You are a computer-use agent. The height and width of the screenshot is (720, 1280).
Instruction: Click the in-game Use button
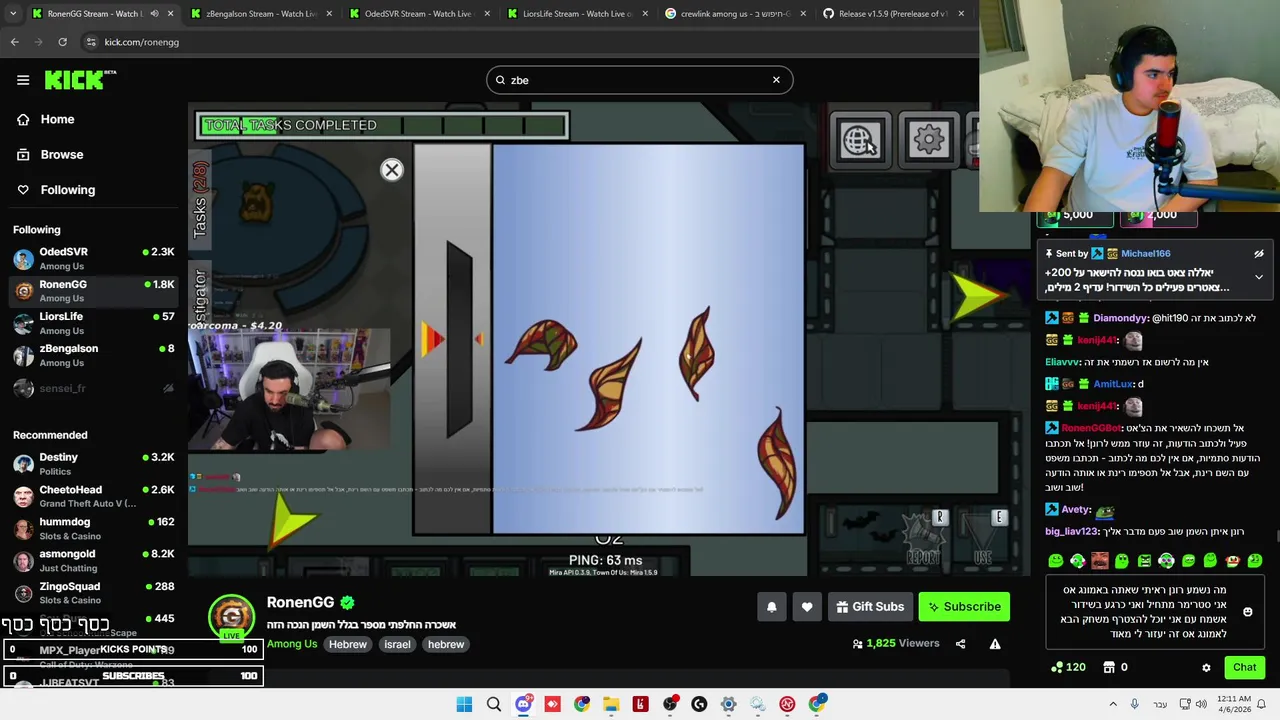982,541
